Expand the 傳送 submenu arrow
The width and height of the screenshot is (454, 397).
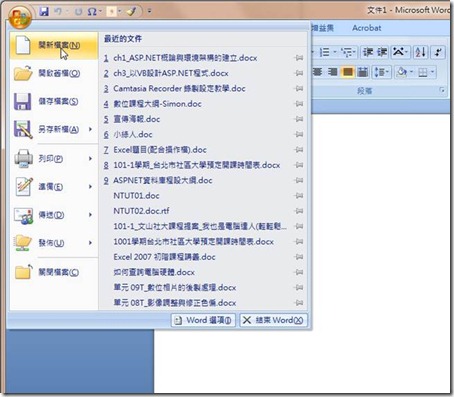(x=90, y=215)
